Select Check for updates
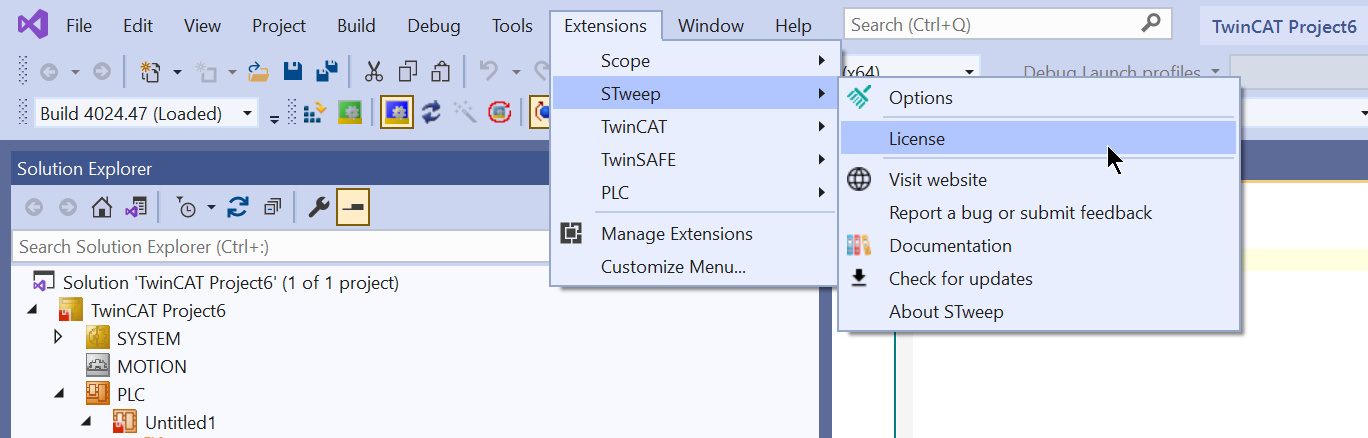1368x438 pixels. coord(1038,279)
